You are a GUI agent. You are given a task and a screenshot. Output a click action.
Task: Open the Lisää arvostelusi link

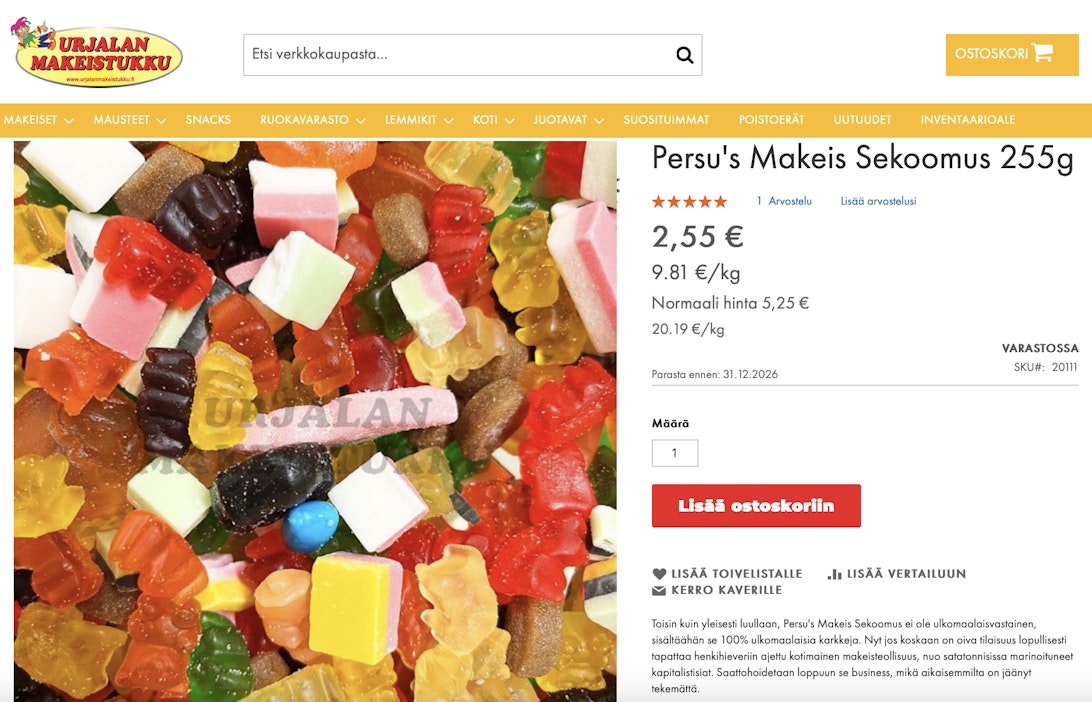(x=878, y=201)
